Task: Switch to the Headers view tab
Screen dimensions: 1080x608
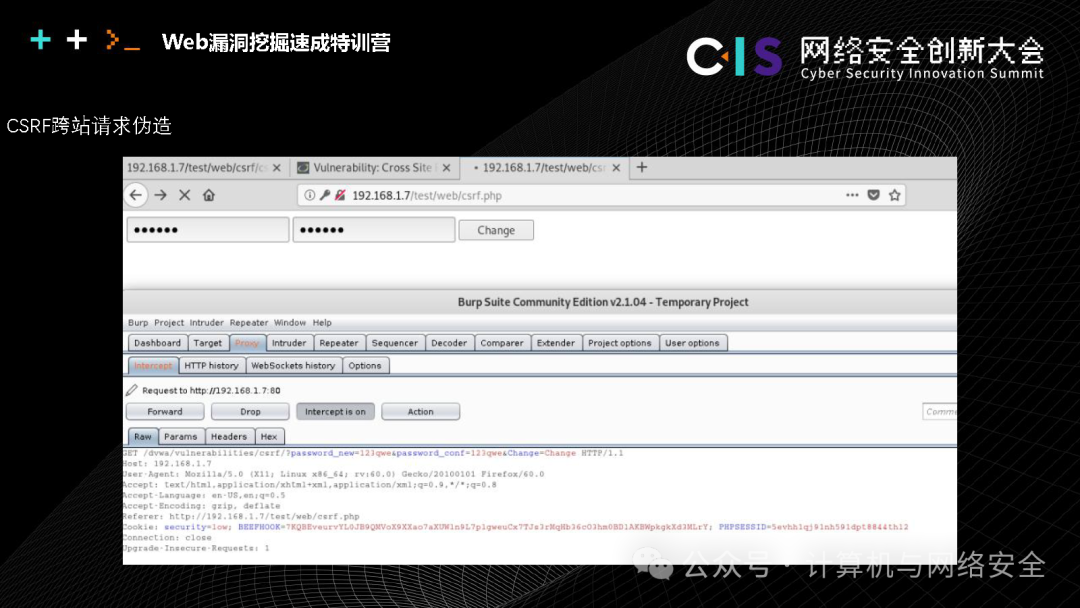Action: (229, 437)
